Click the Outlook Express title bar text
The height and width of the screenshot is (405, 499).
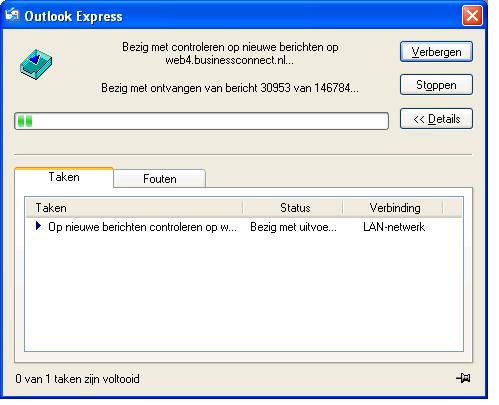(73, 16)
